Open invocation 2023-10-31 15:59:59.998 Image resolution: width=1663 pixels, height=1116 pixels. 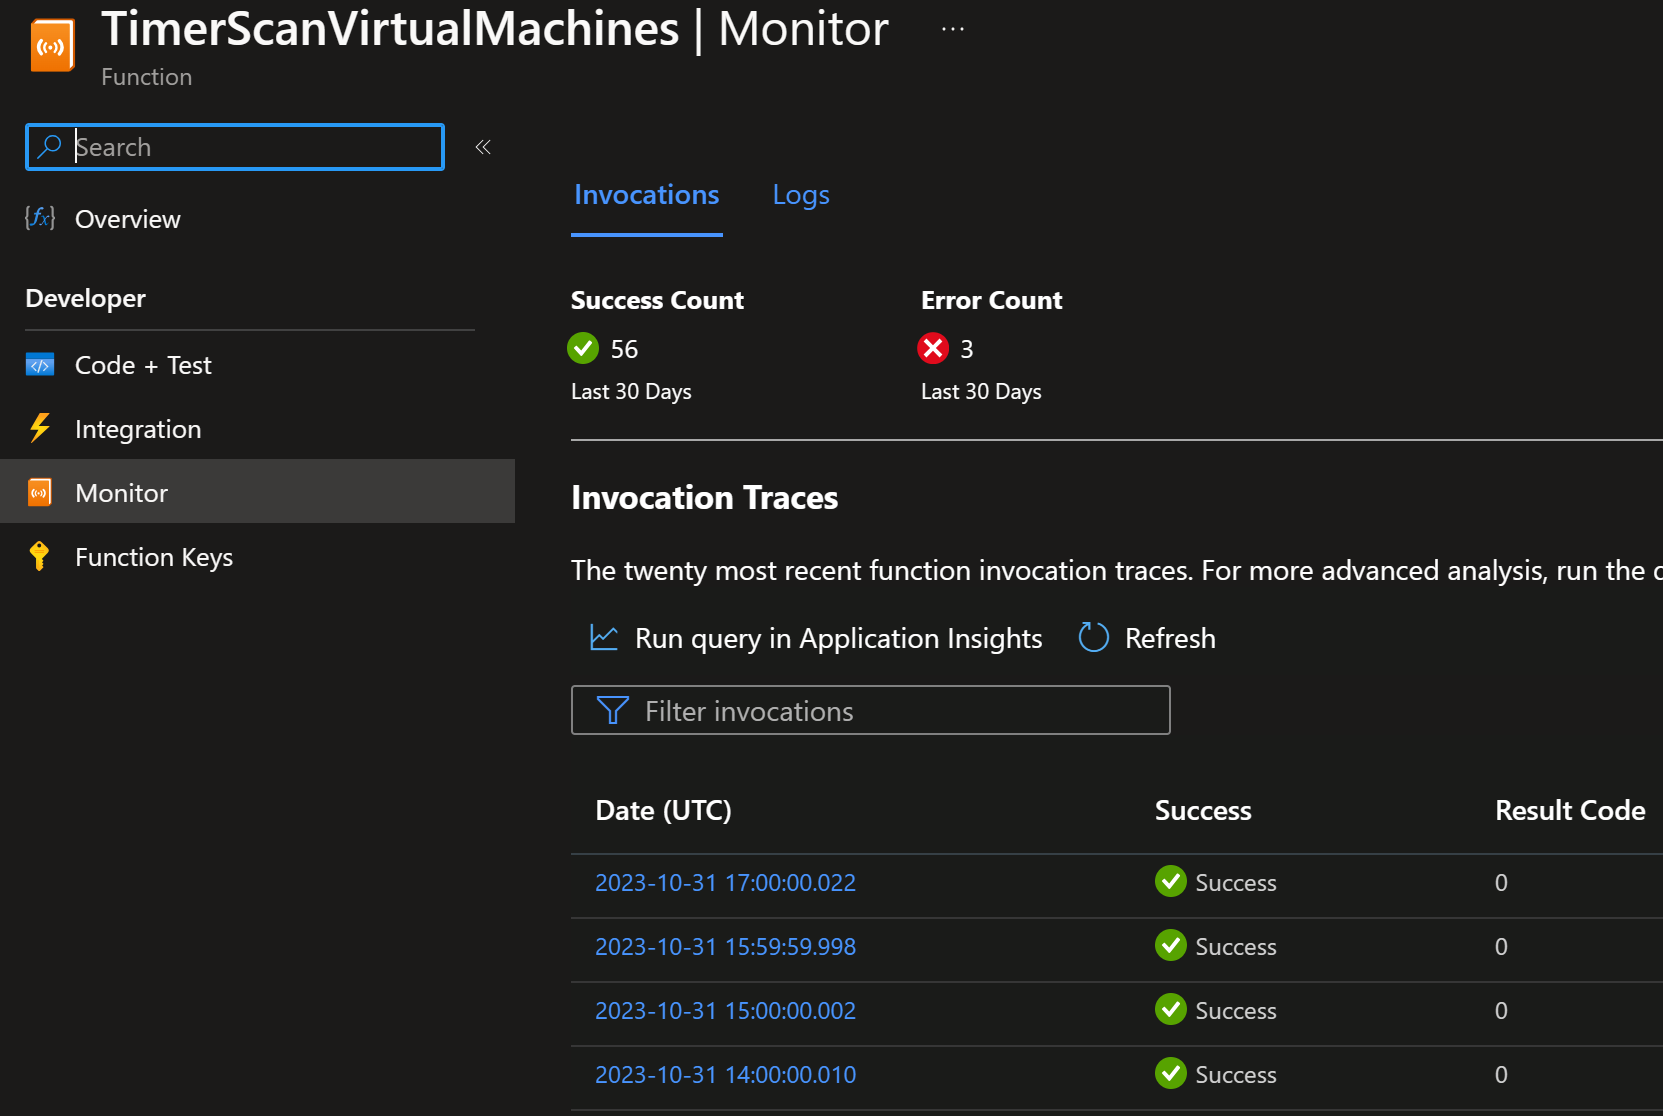click(725, 947)
